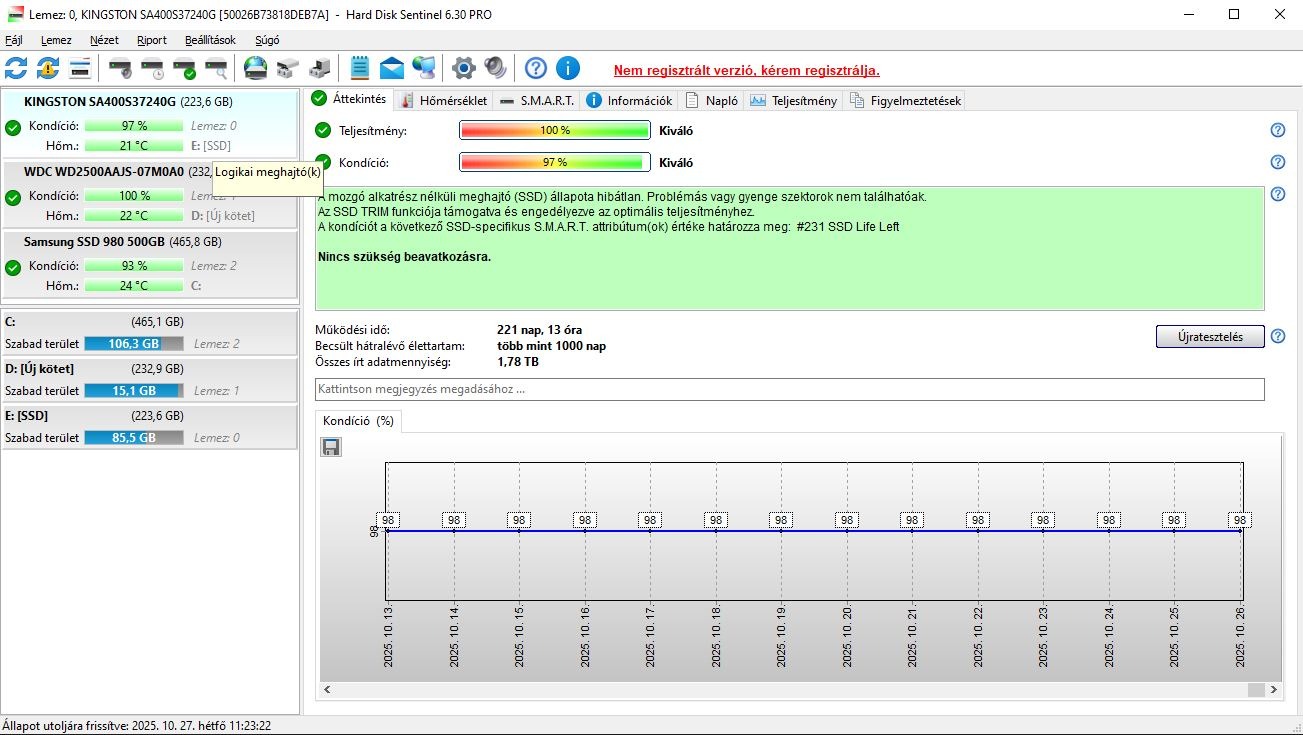Screen dimensions: 1303x735
Task: Click the disk list panel toolbar icon
Action: [80, 68]
